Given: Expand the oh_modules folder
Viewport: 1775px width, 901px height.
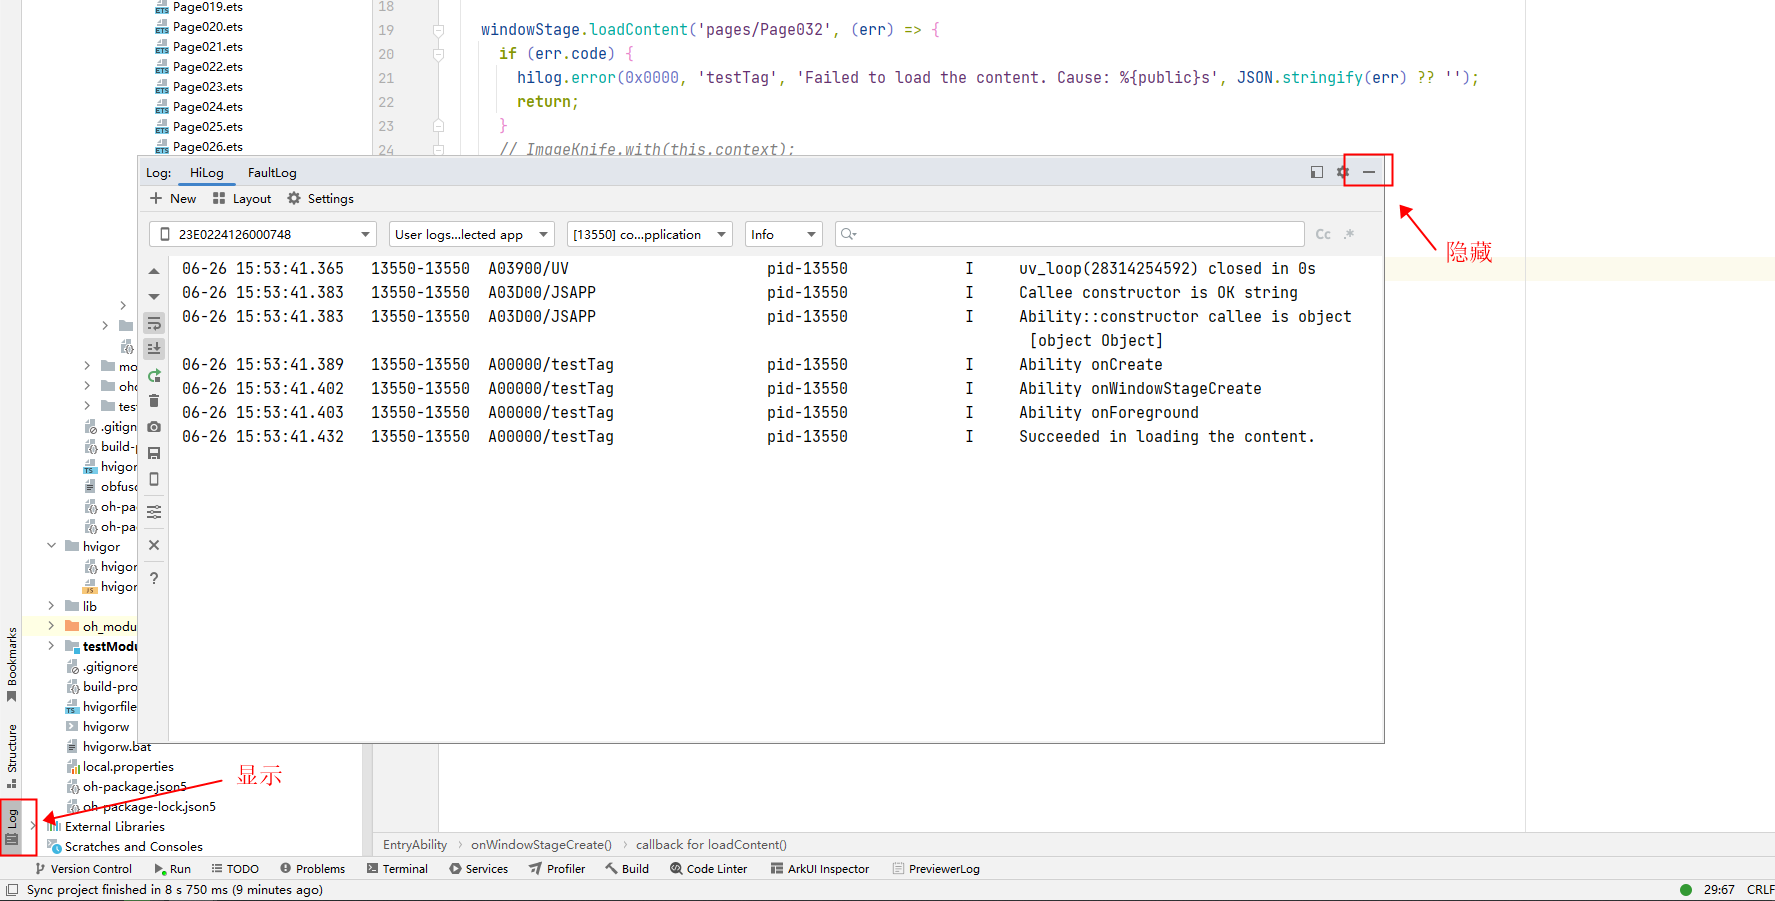Looking at the screenshot, I should [x=51, y=626].
